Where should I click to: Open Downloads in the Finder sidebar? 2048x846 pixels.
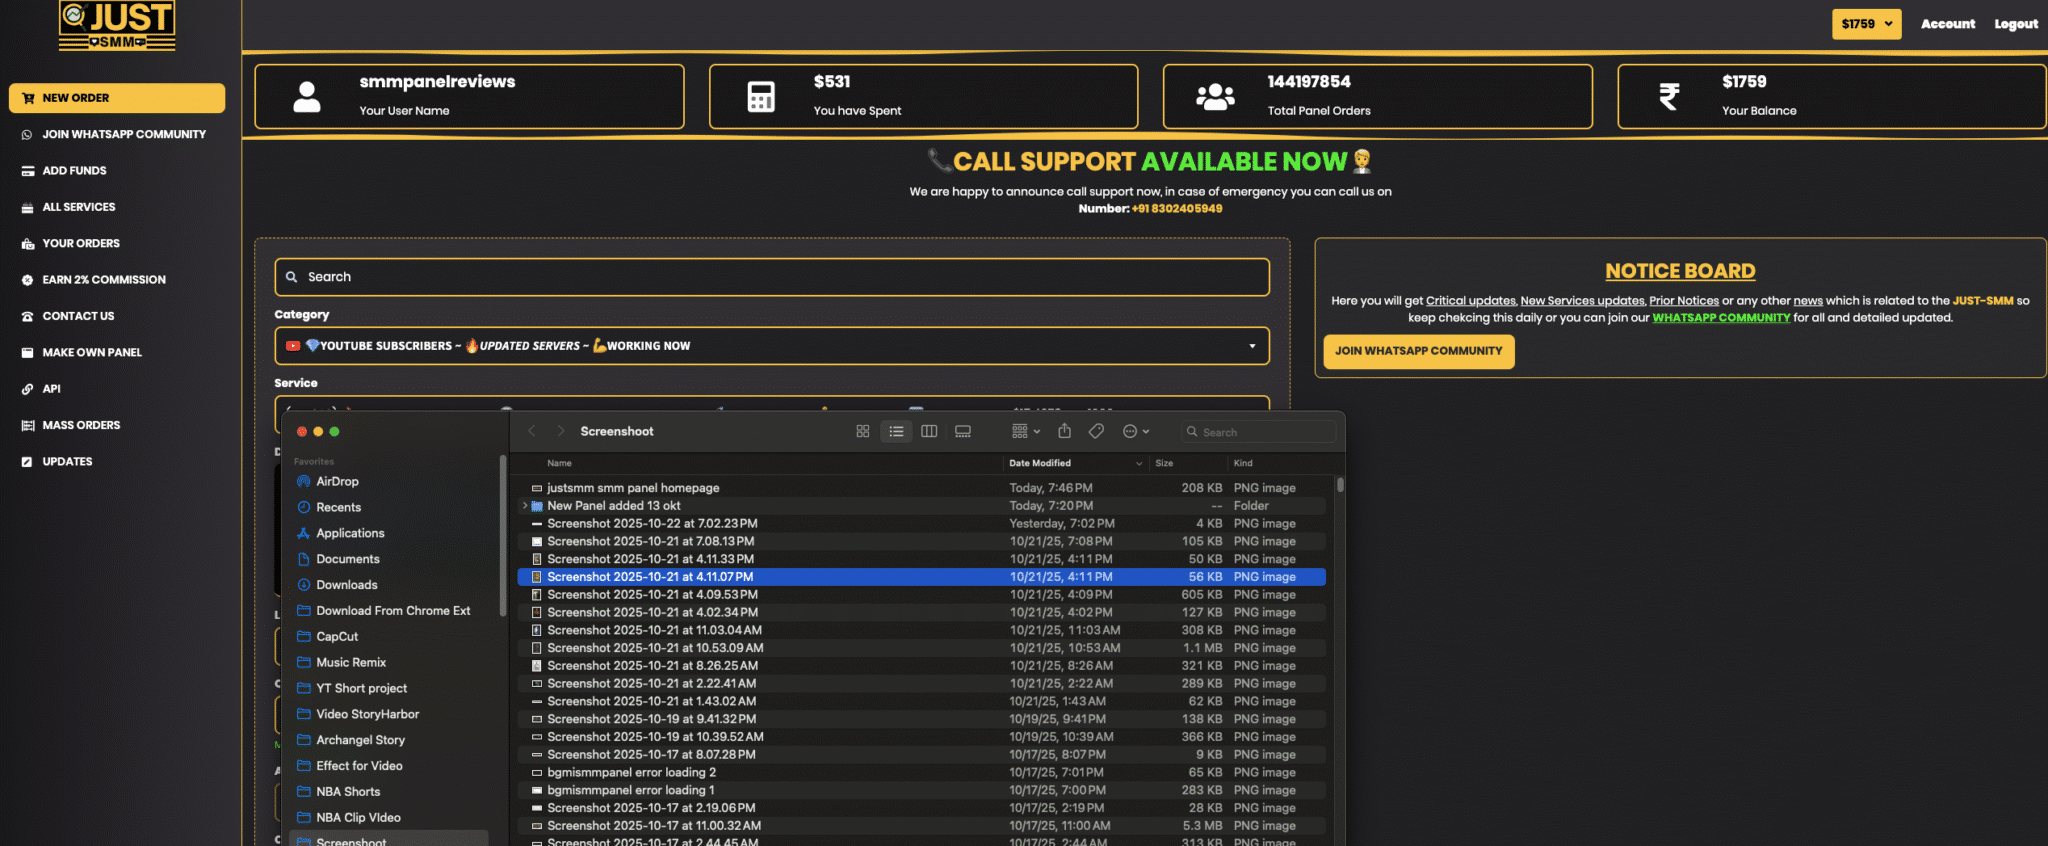(347, 585)
